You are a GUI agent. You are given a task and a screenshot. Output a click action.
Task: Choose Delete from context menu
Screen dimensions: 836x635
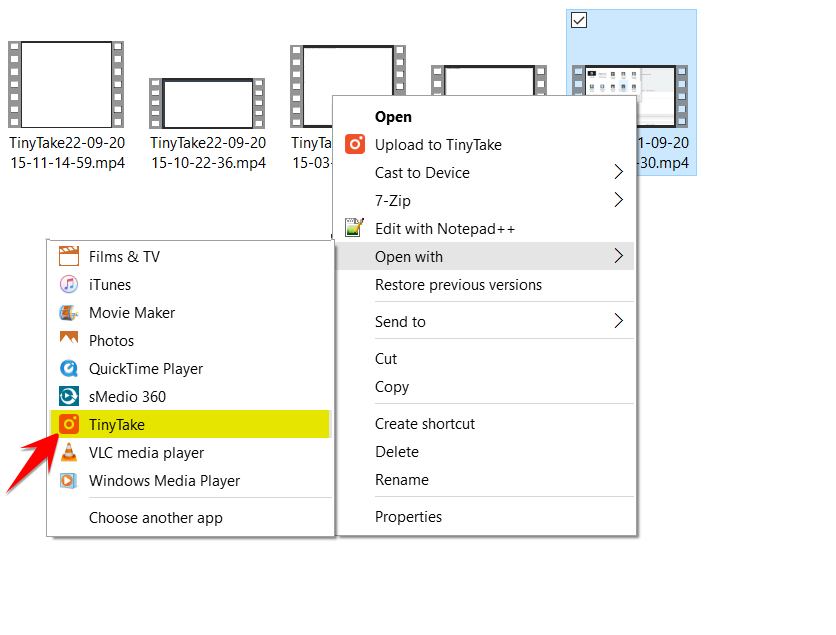pos(485,452)
